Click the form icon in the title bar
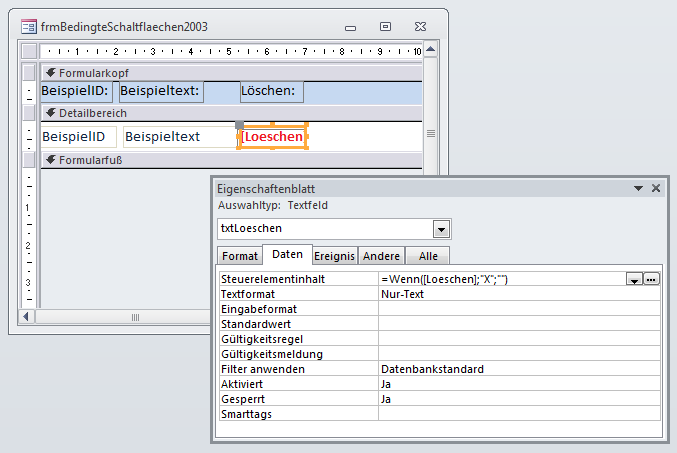The height and width of the screenshot is (453, 677). 29,27
